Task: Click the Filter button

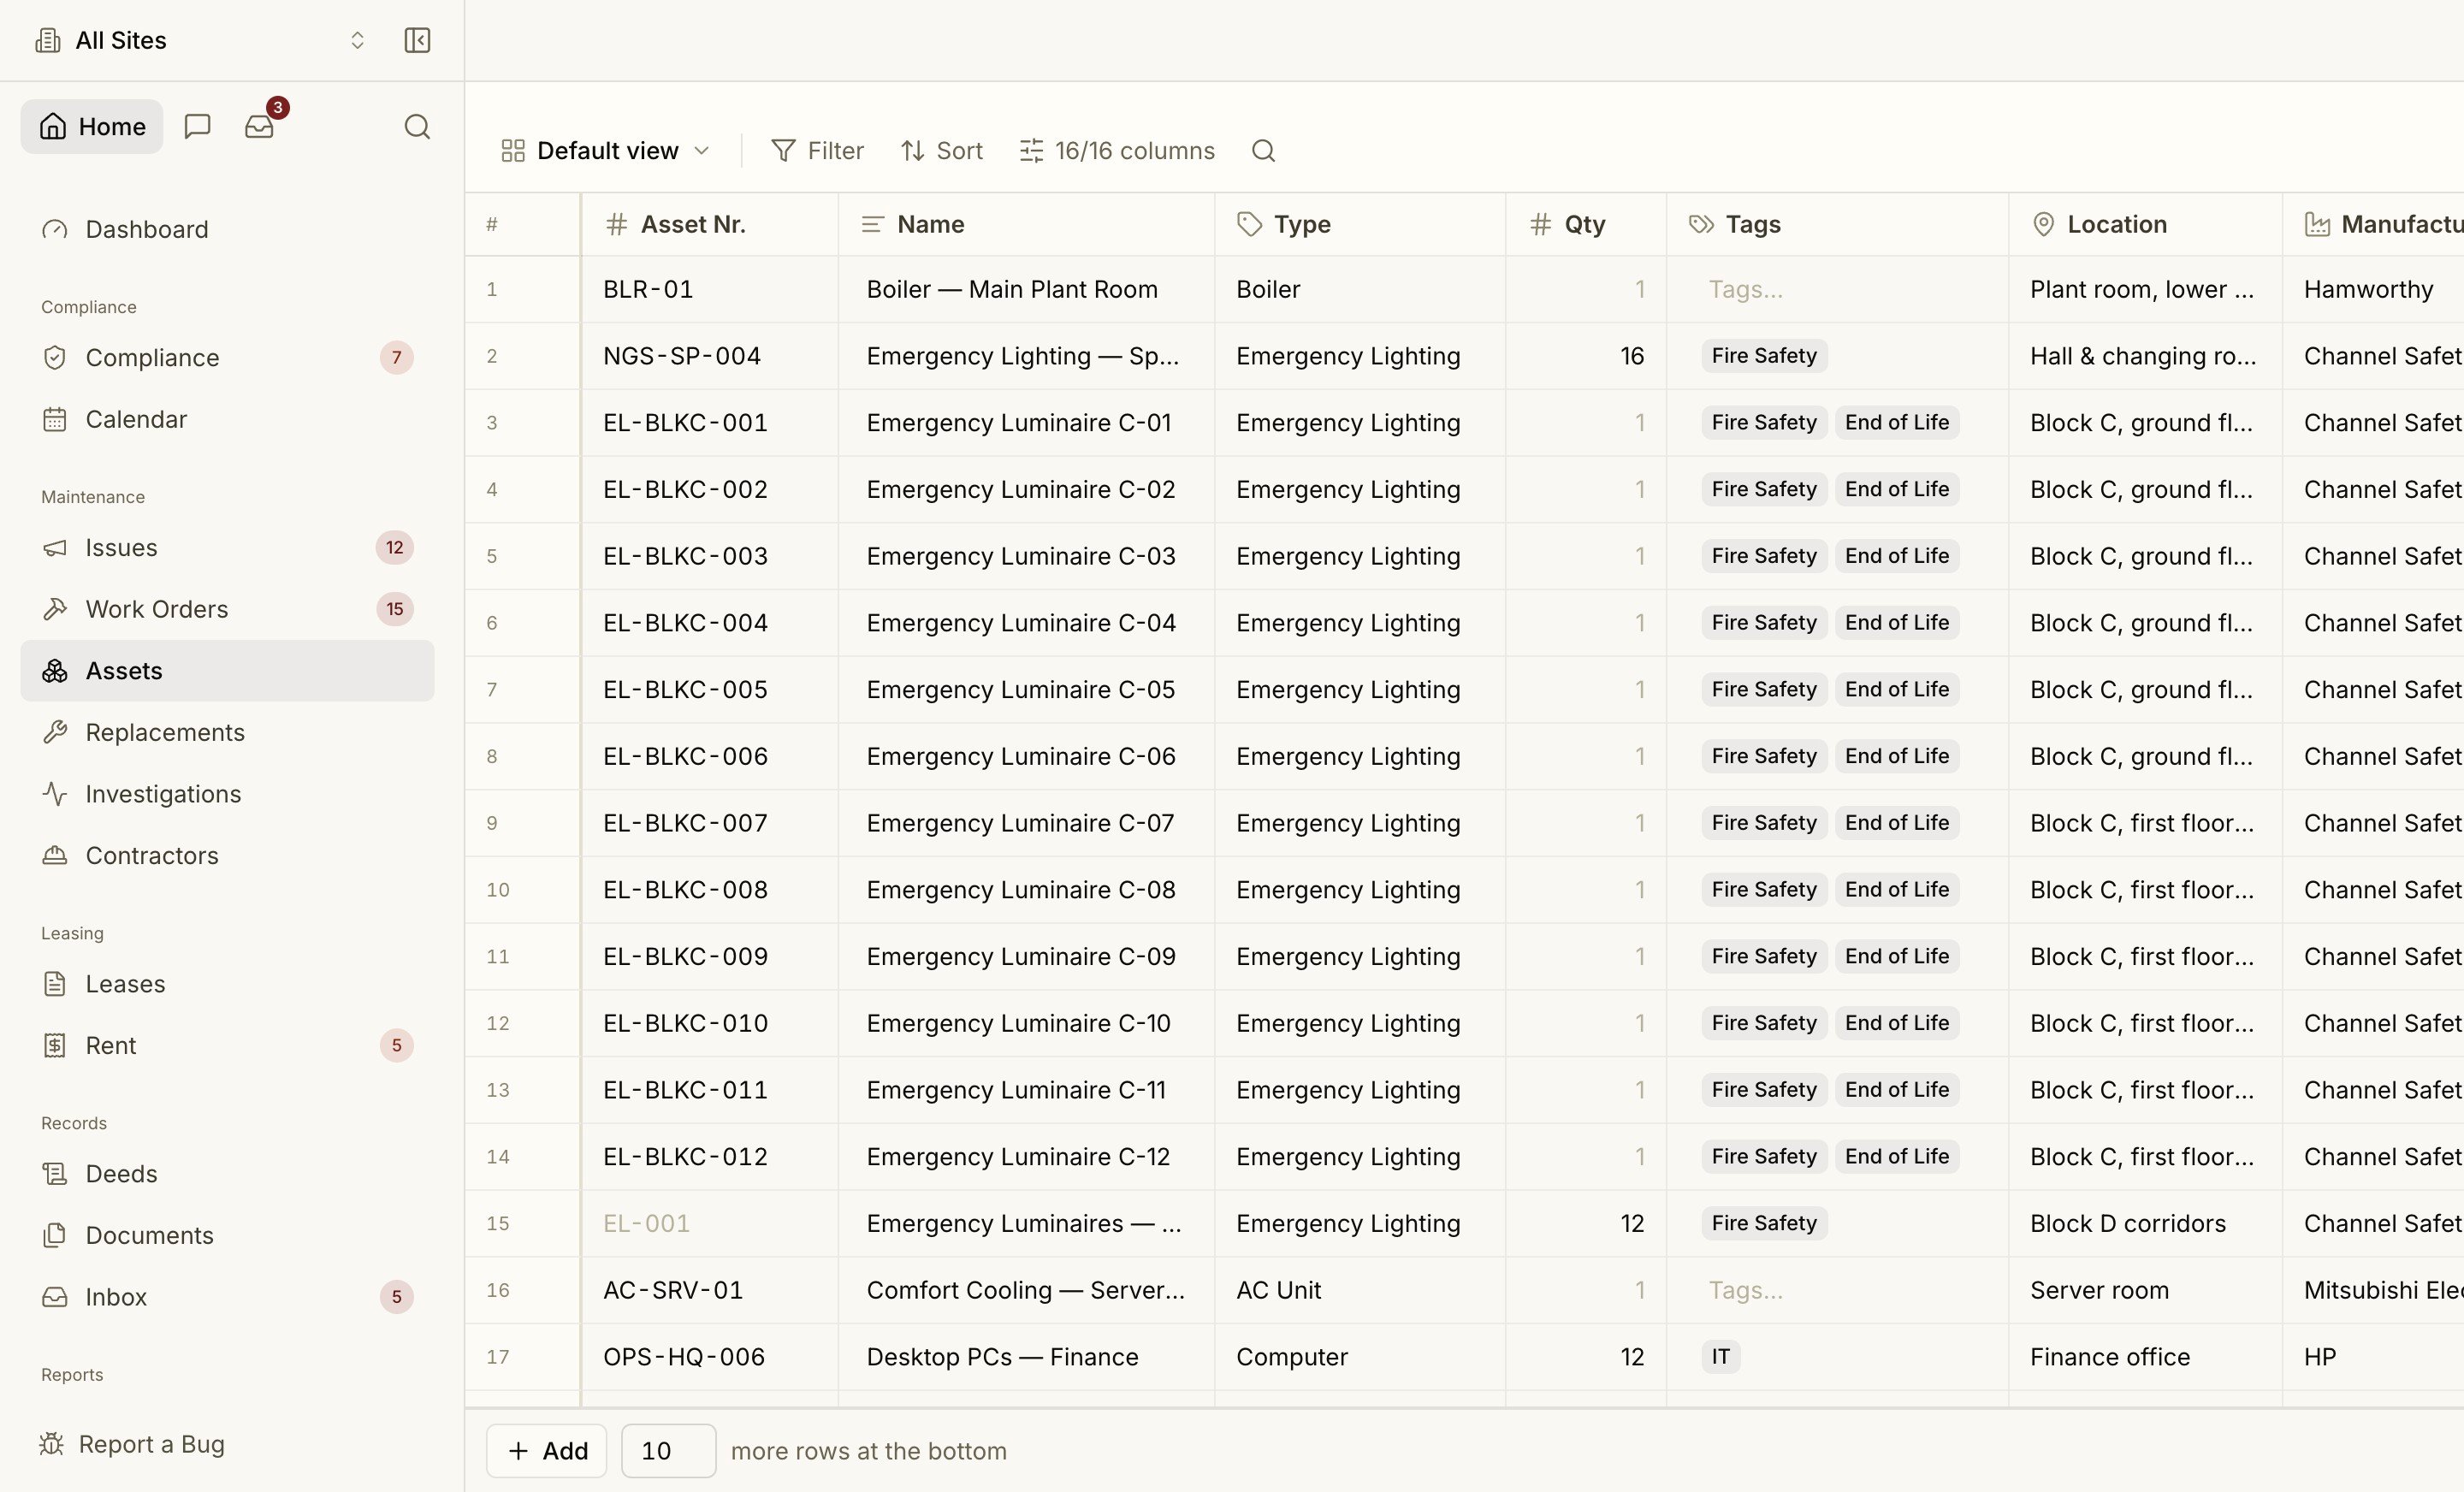Action: pos(817,151)
